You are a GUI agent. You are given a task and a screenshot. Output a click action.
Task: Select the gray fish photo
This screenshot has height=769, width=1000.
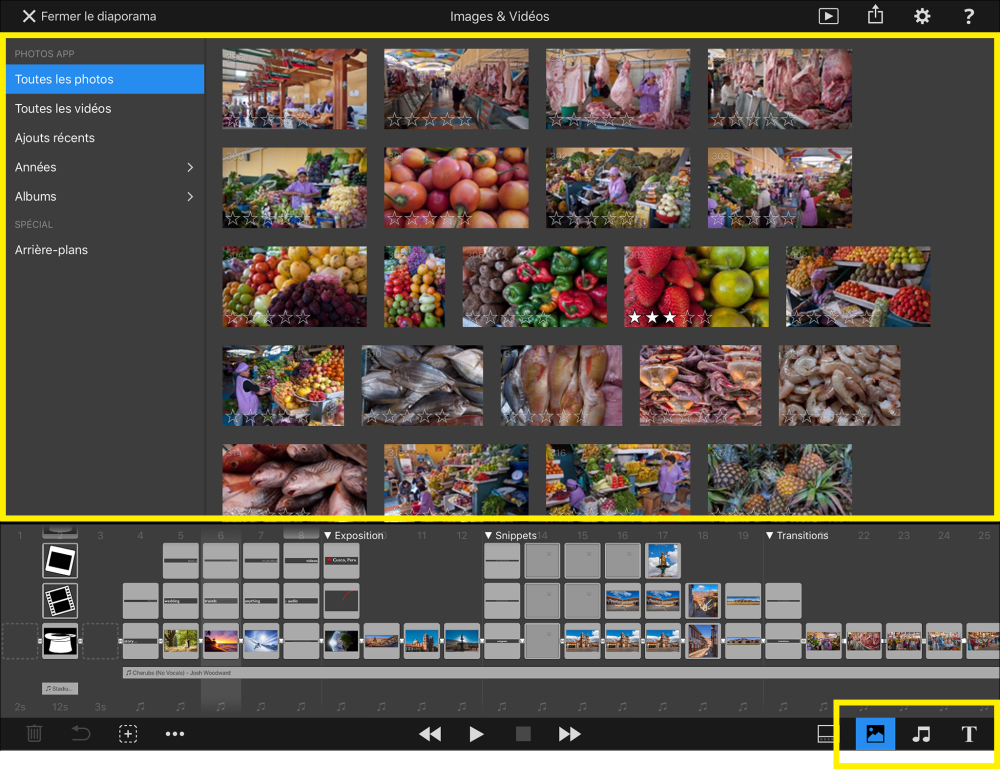(x=422, y=385)
